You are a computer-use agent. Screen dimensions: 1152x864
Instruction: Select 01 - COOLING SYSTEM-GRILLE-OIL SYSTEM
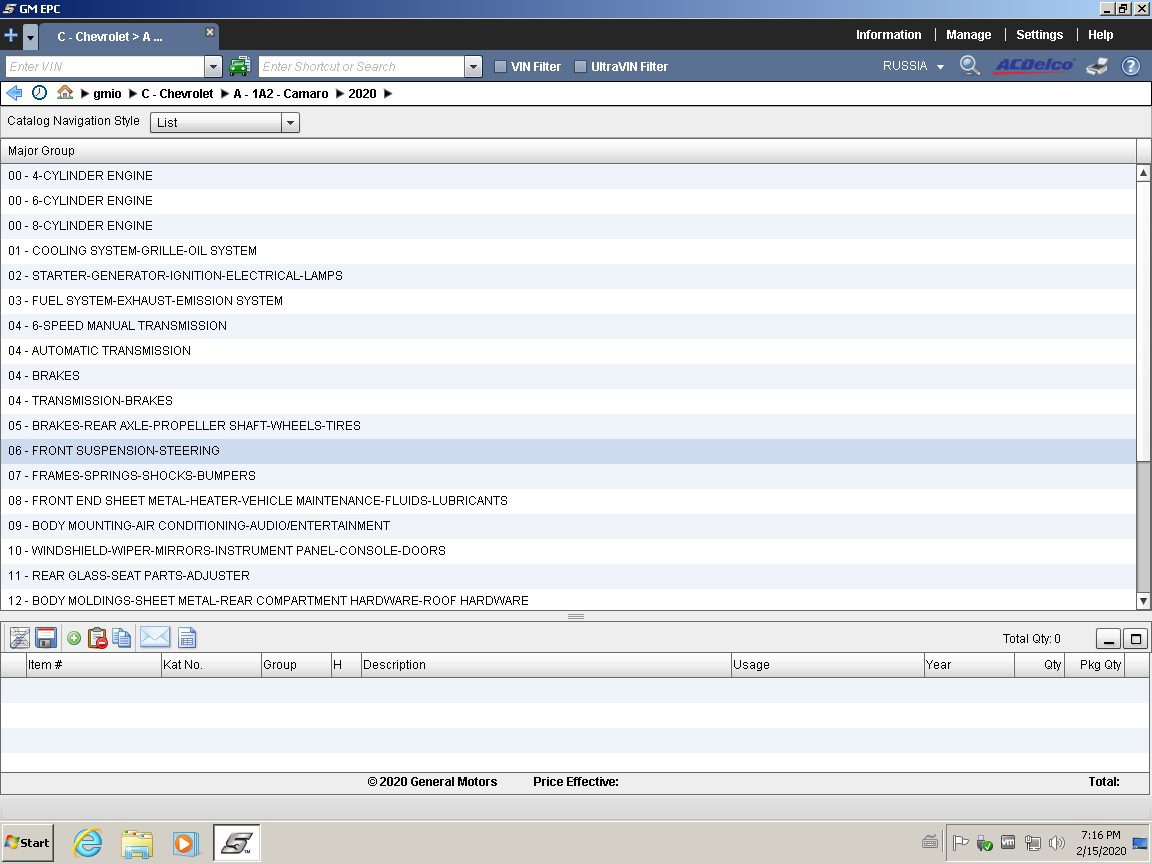[568, 251]
